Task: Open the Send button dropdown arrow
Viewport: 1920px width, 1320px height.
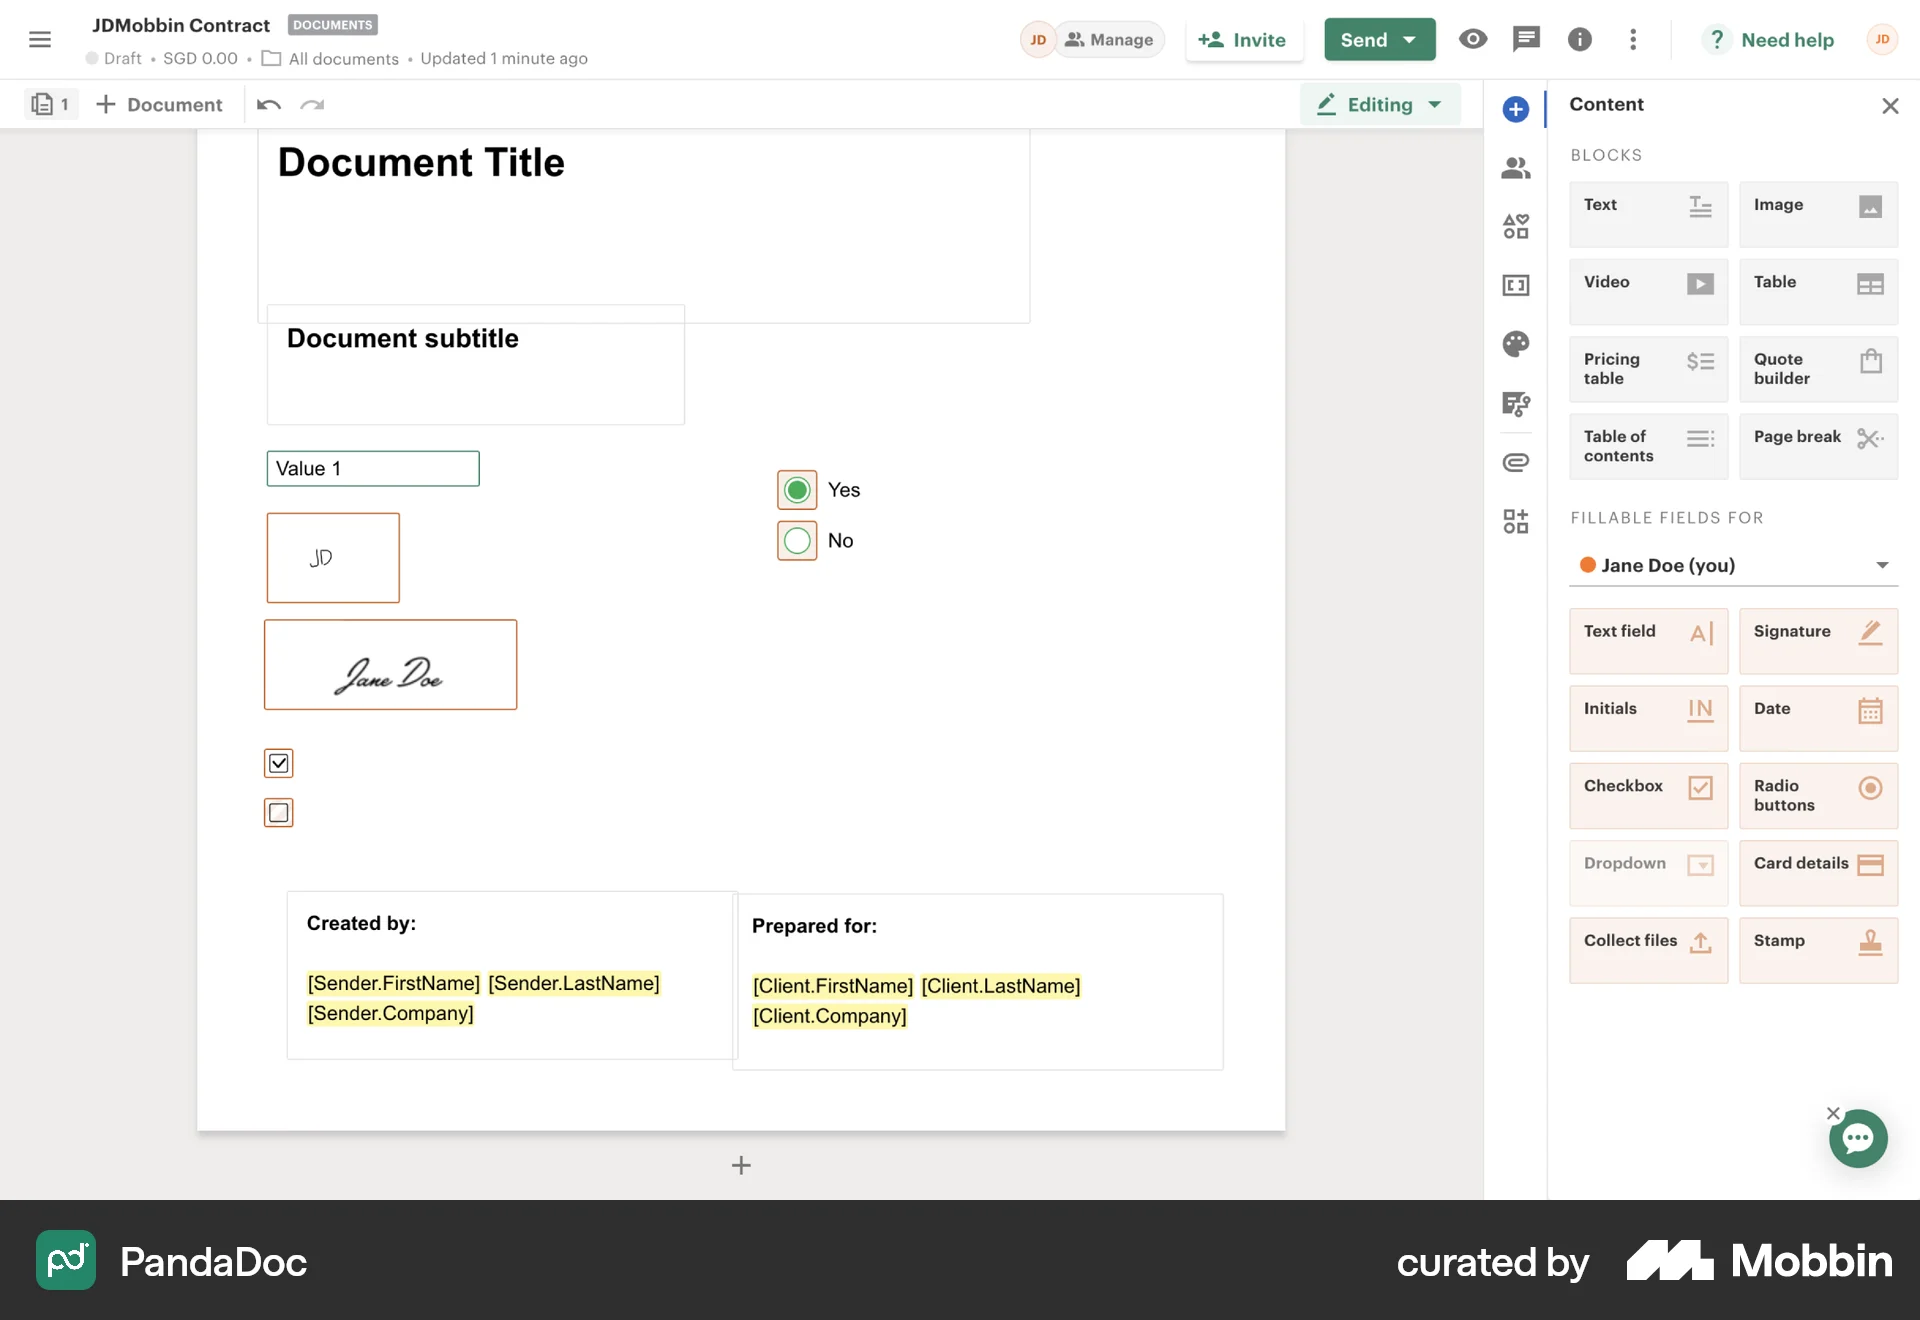Action: point(1410,40)
